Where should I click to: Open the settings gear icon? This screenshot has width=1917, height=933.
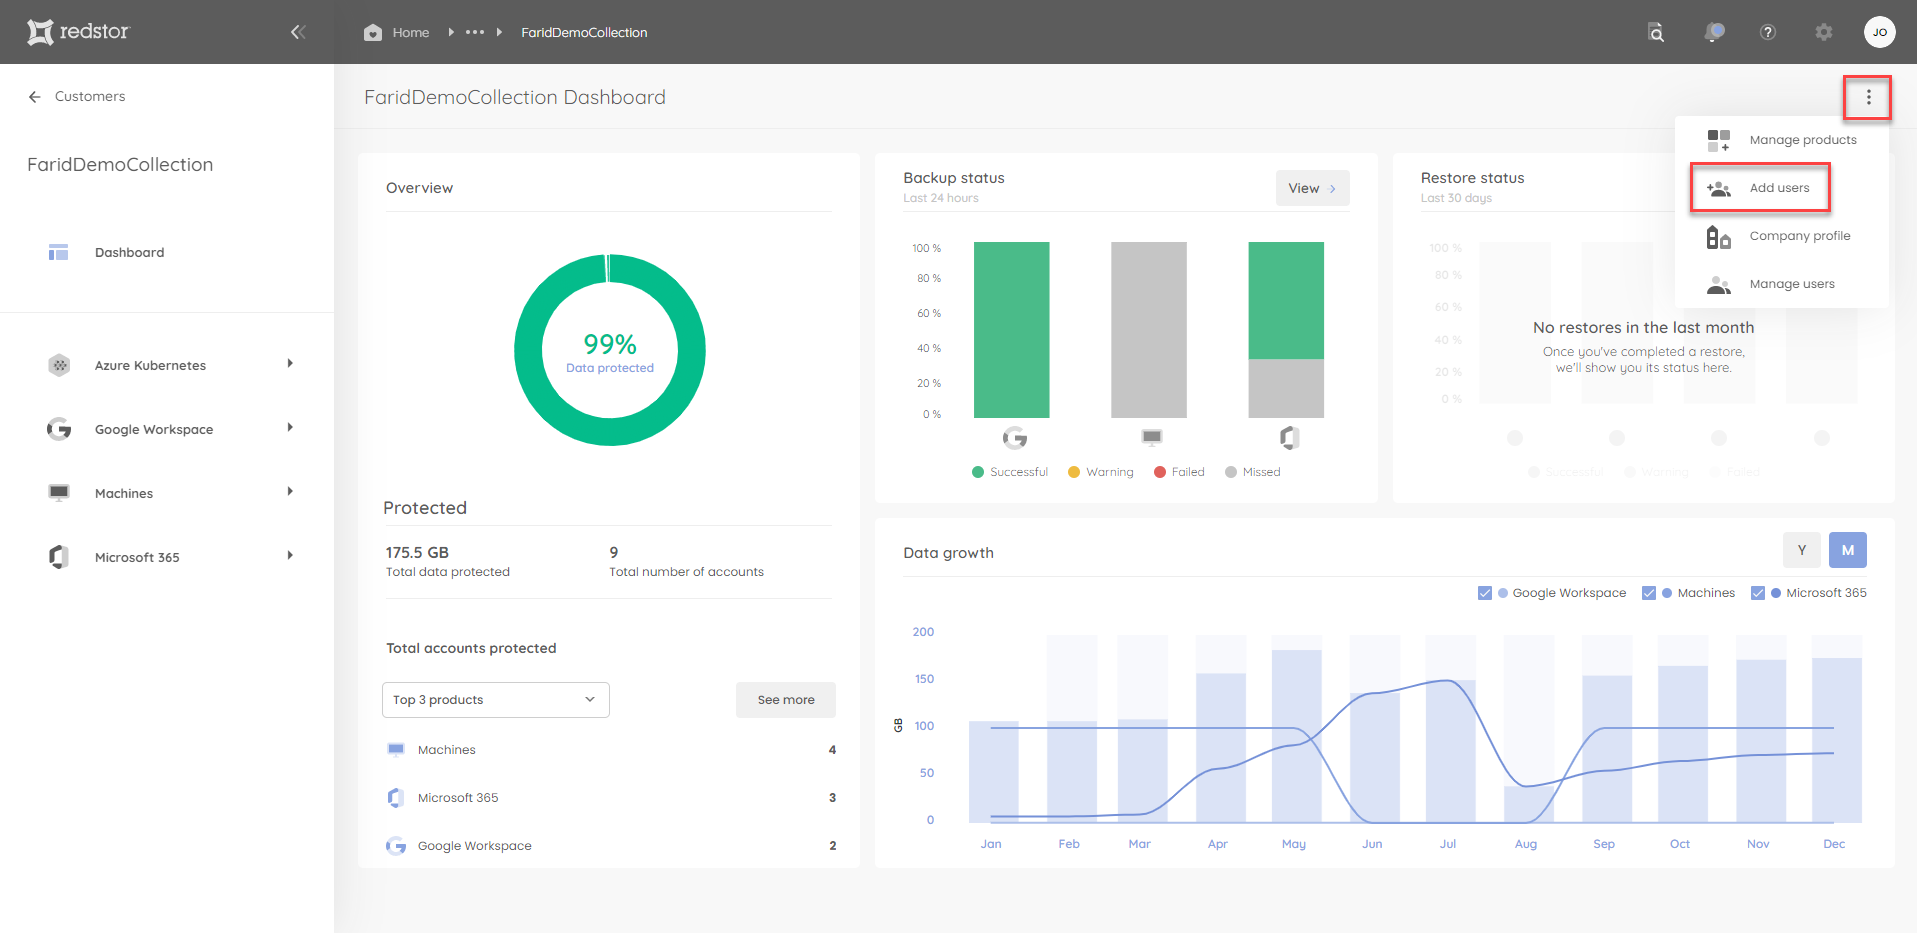click(x=1824, y=32)
